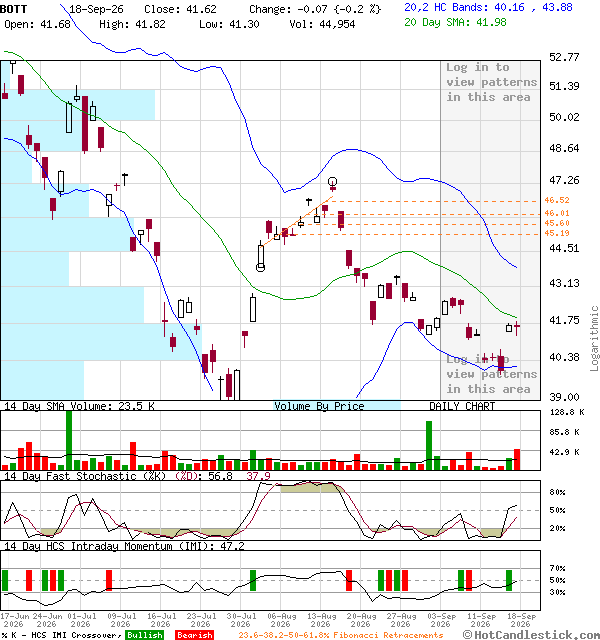This screenshot has height=640, width=600.
Task: Click the tallest green volume bar near 01-Jul
Action: click(x=69, y=440)
